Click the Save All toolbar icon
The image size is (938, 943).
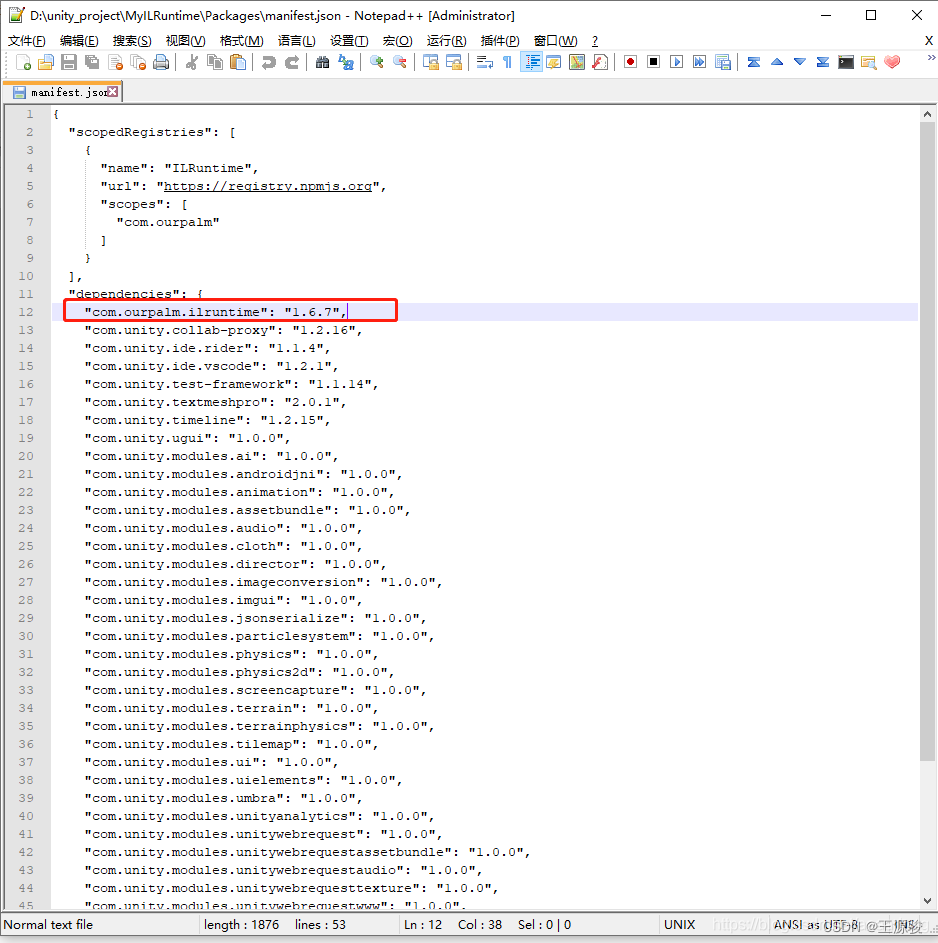pyautogui.click(x=92, y=61)
